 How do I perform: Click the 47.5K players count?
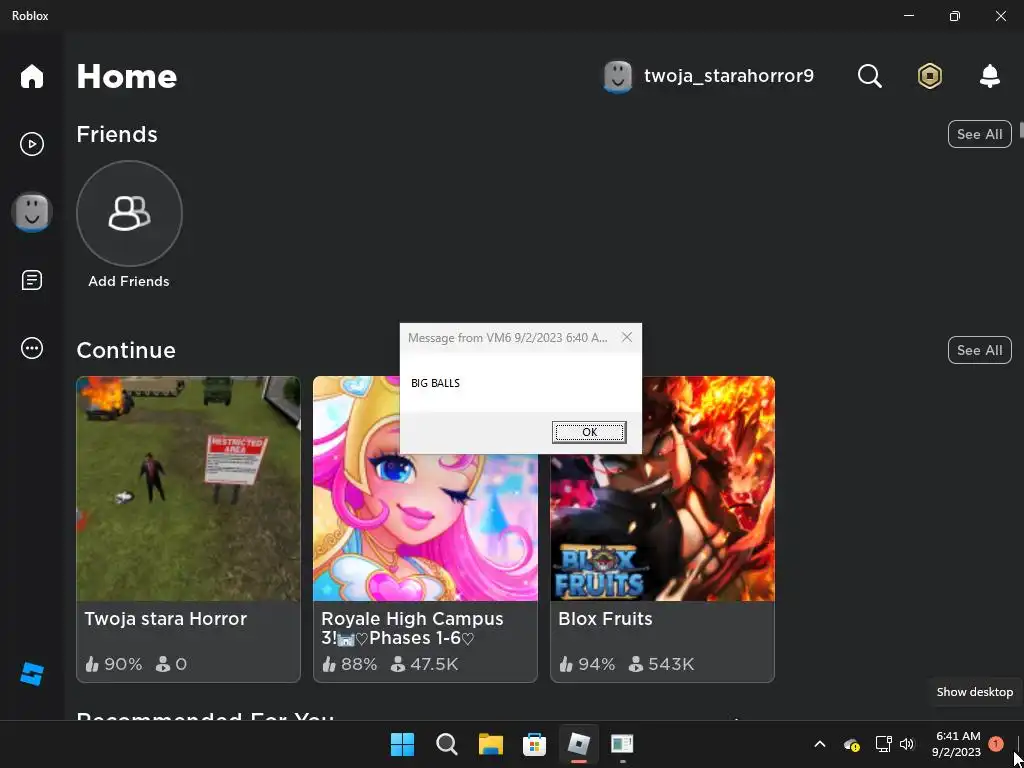(424, 664)
